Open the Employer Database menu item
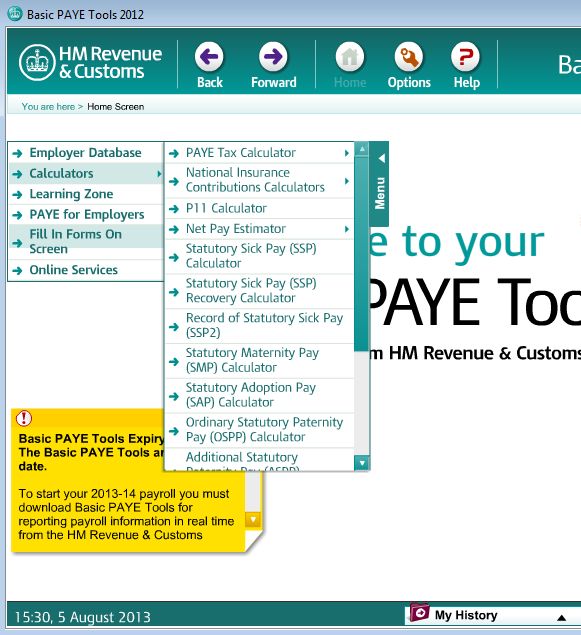This screenshot has height=635, width=581. point(85,153)
